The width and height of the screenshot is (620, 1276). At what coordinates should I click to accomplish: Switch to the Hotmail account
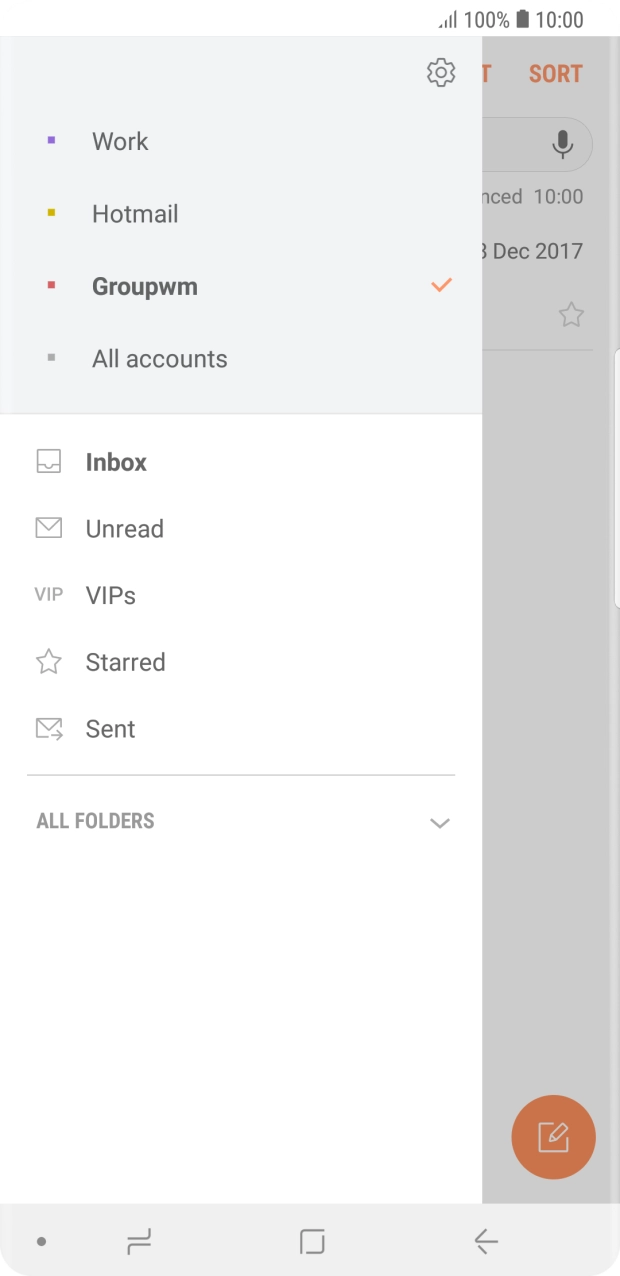(x=135, y=213)
